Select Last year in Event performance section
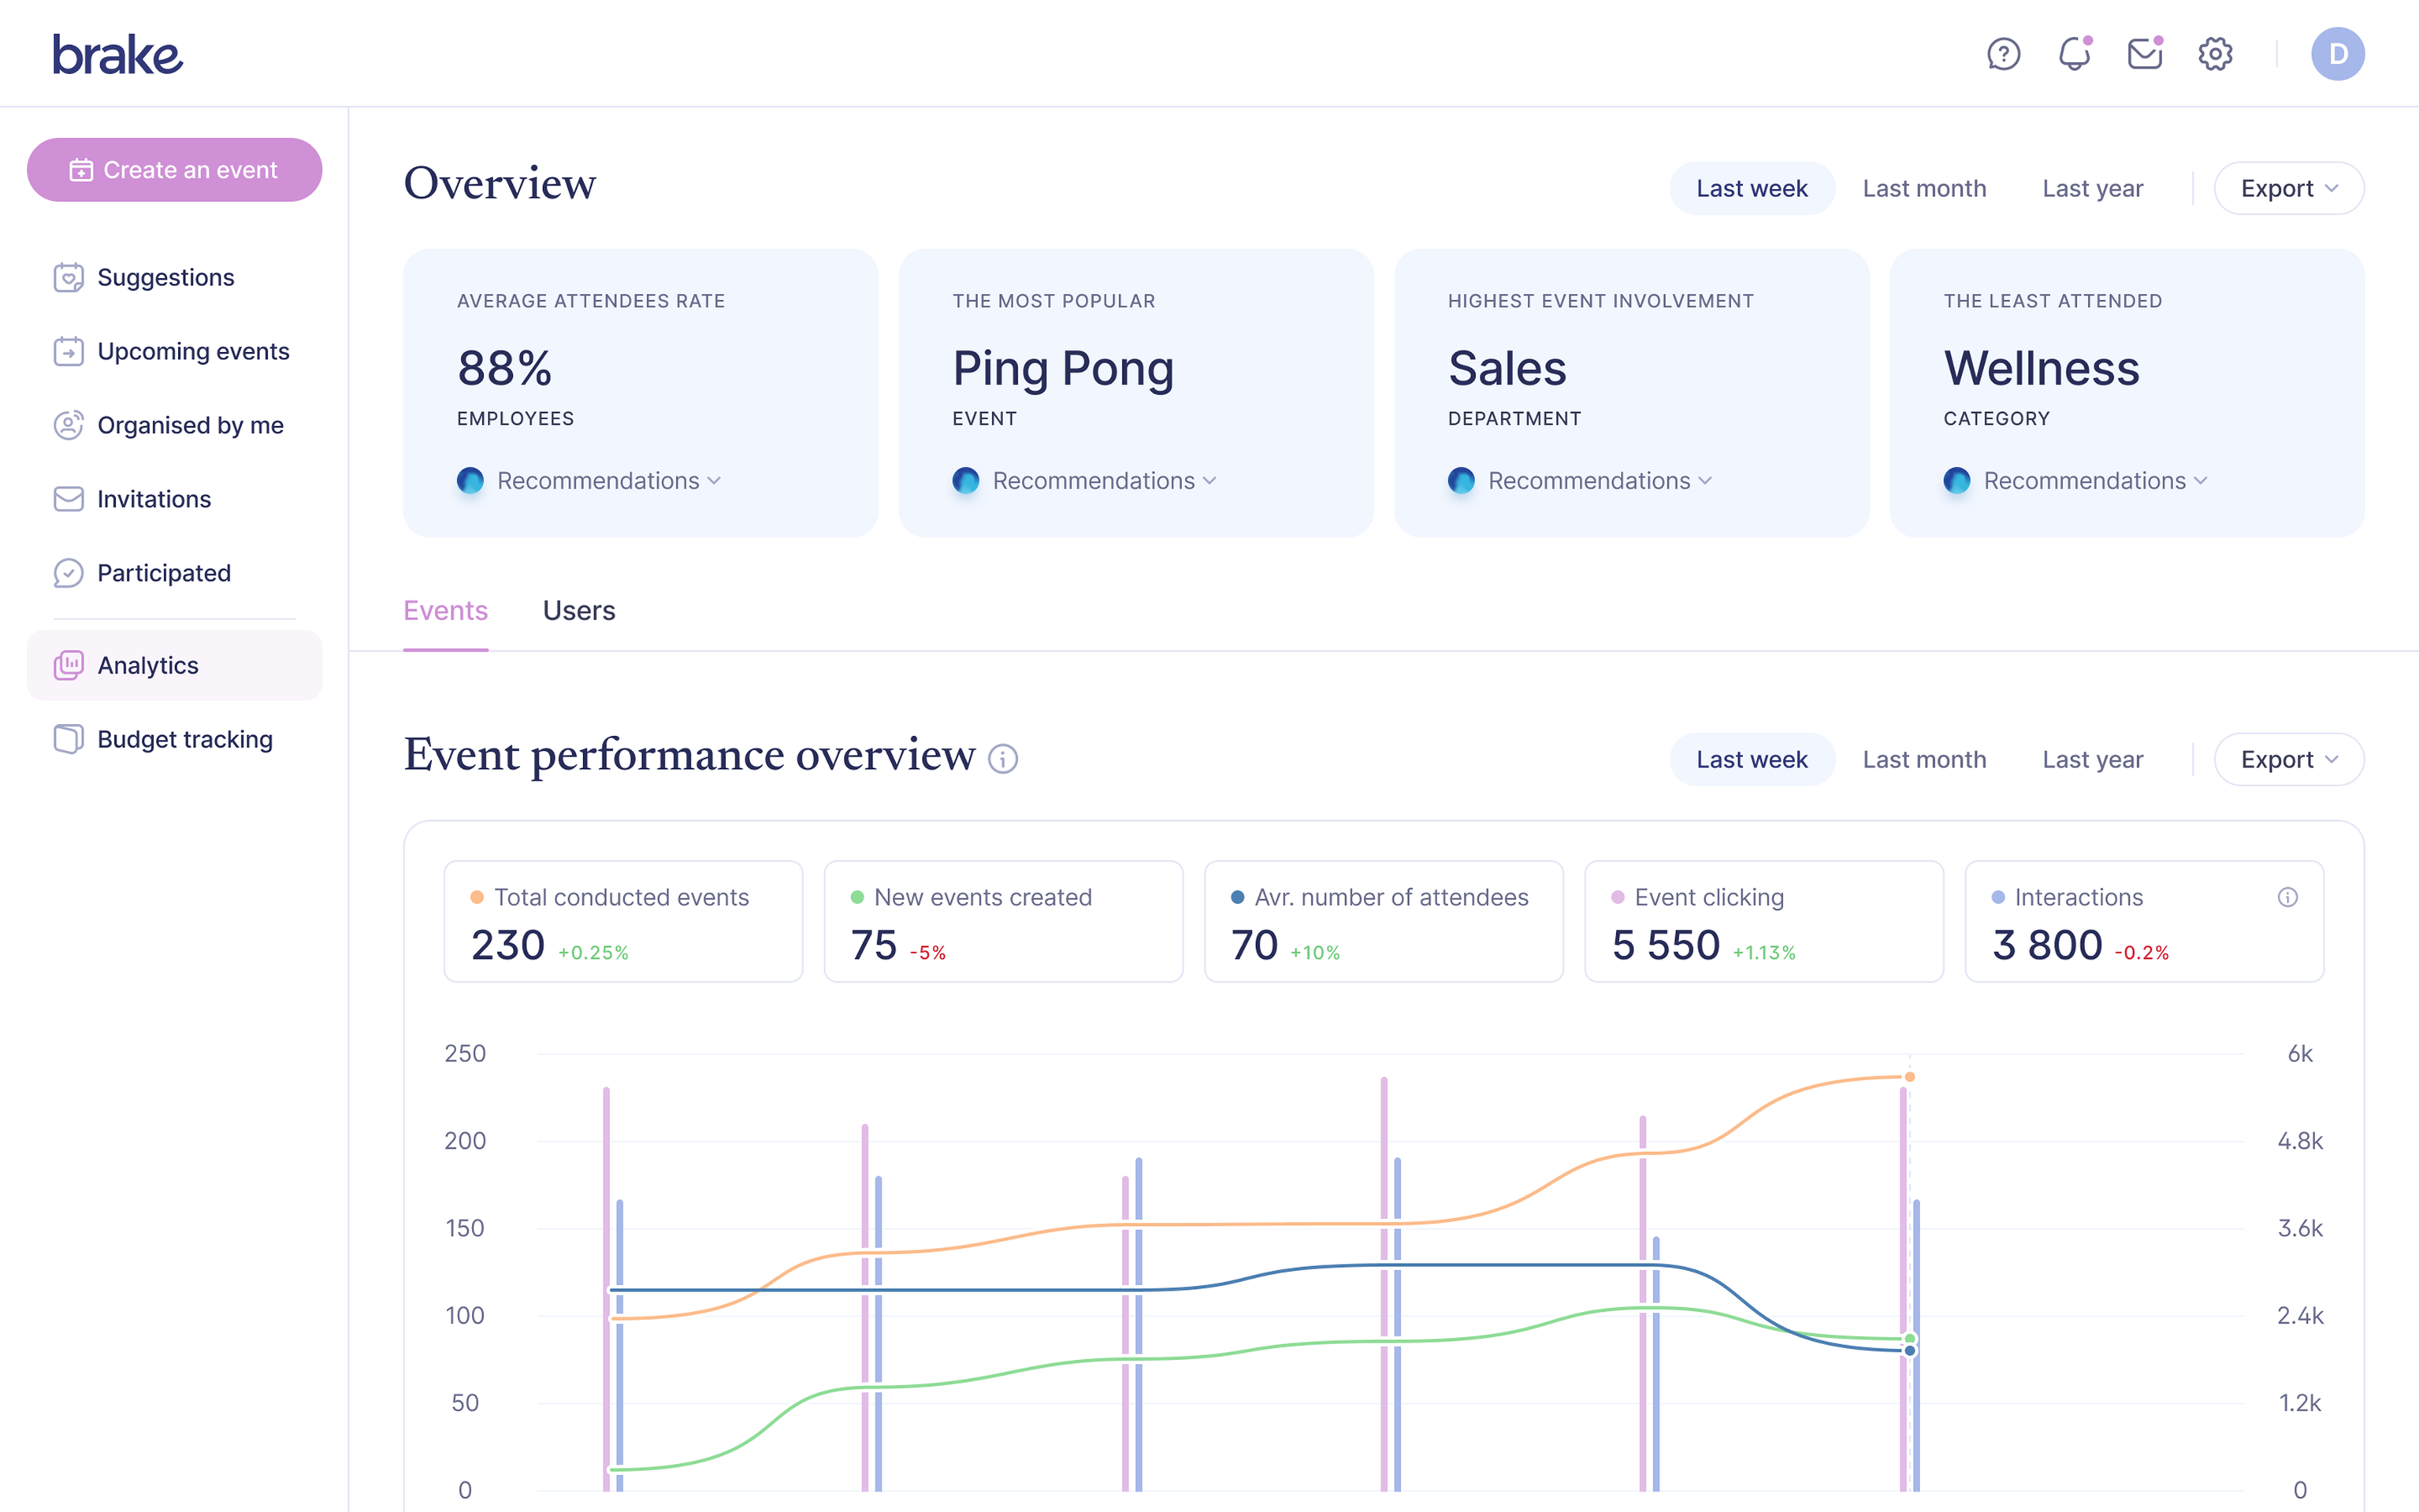2419x1512 pixels. [2092, 759]
